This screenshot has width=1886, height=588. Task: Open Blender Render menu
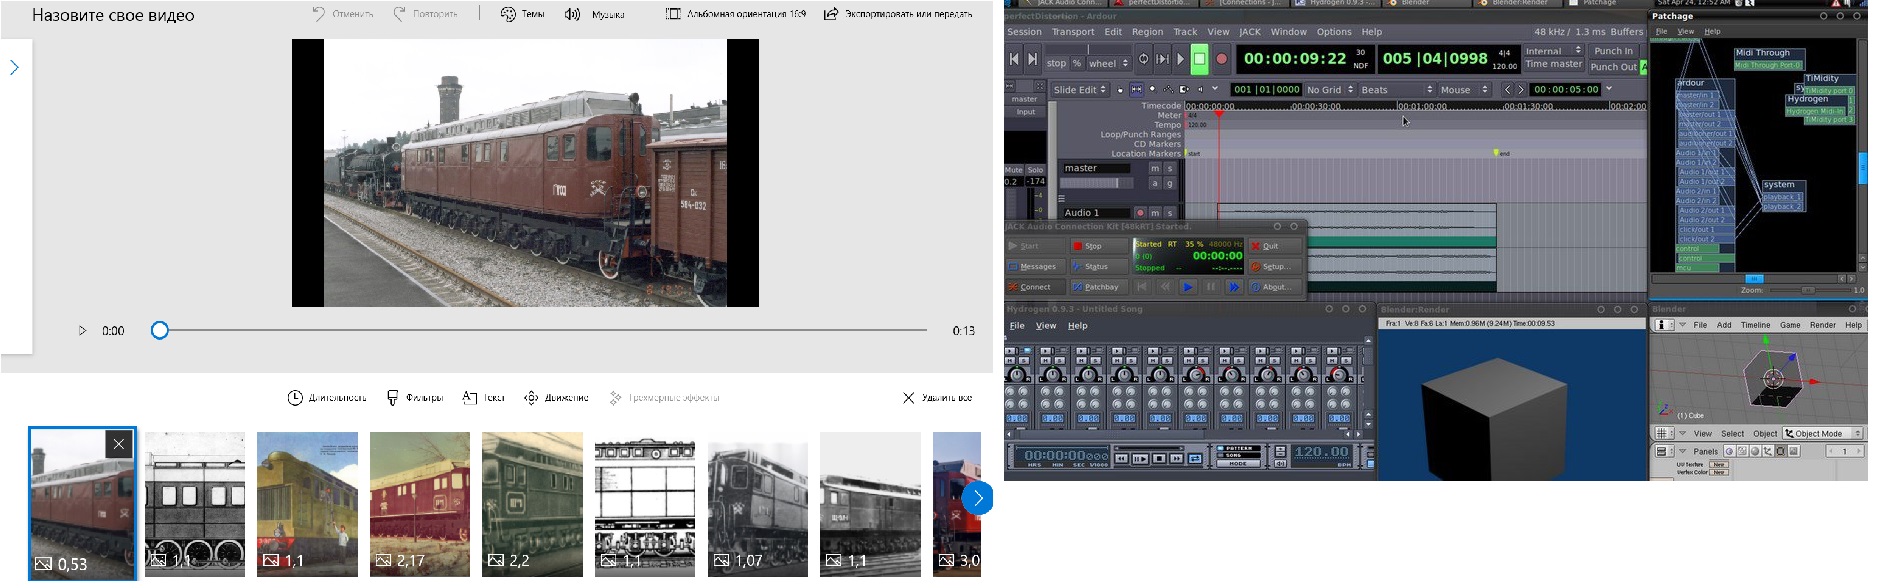[1822, 325]
